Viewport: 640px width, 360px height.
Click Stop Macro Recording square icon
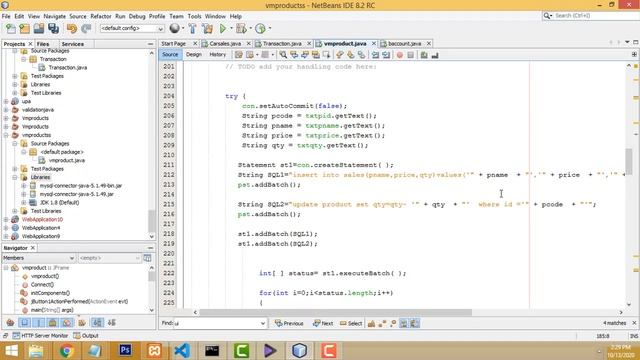(411, 55)
